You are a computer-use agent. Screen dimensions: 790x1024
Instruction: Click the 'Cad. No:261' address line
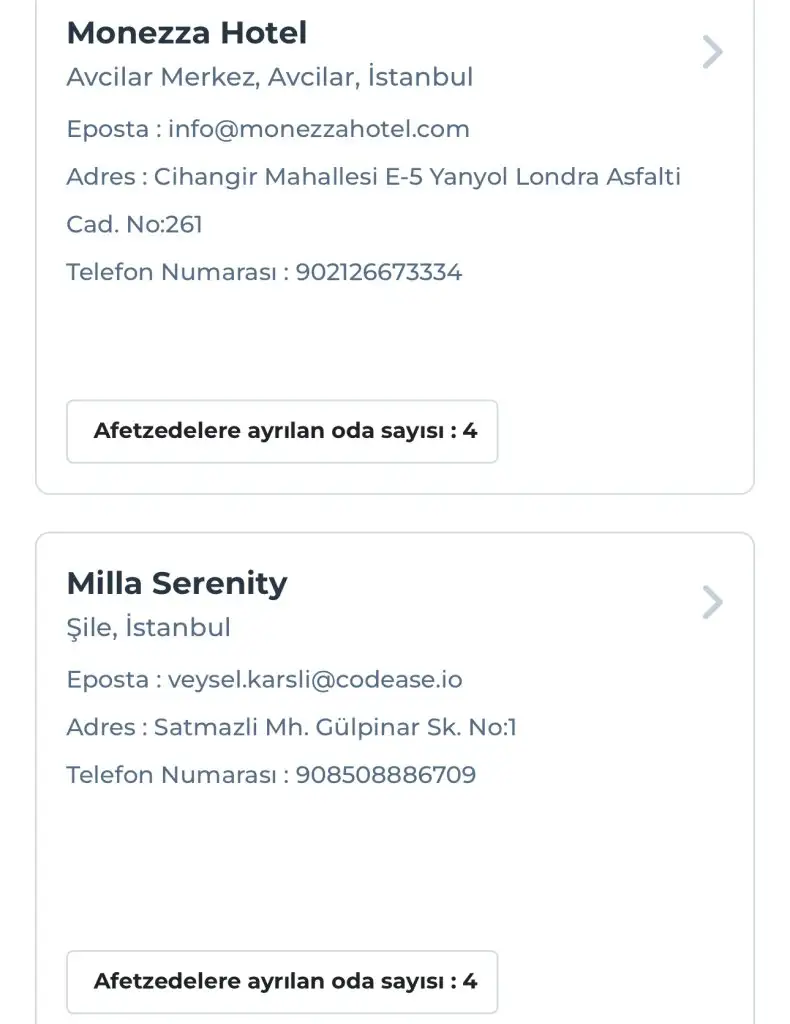134,225
